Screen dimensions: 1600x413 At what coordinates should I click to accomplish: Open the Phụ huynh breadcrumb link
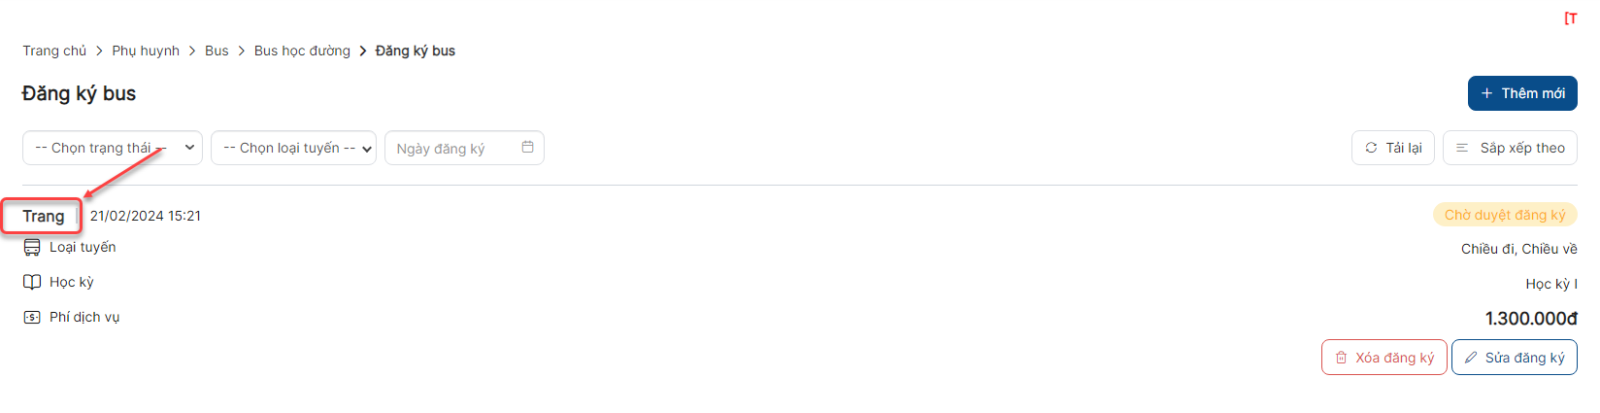pyautogui.click(x=146, y=51)
